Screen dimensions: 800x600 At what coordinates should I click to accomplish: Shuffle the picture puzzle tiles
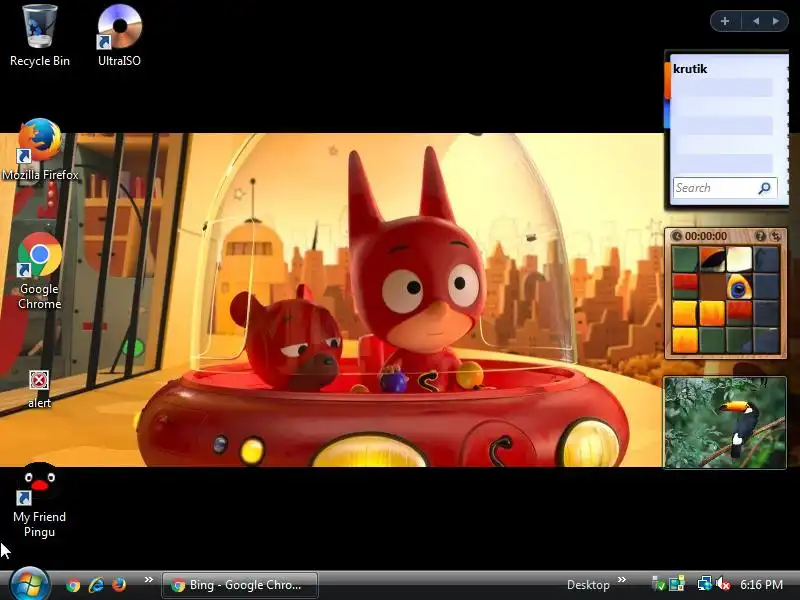click(775, 236)
